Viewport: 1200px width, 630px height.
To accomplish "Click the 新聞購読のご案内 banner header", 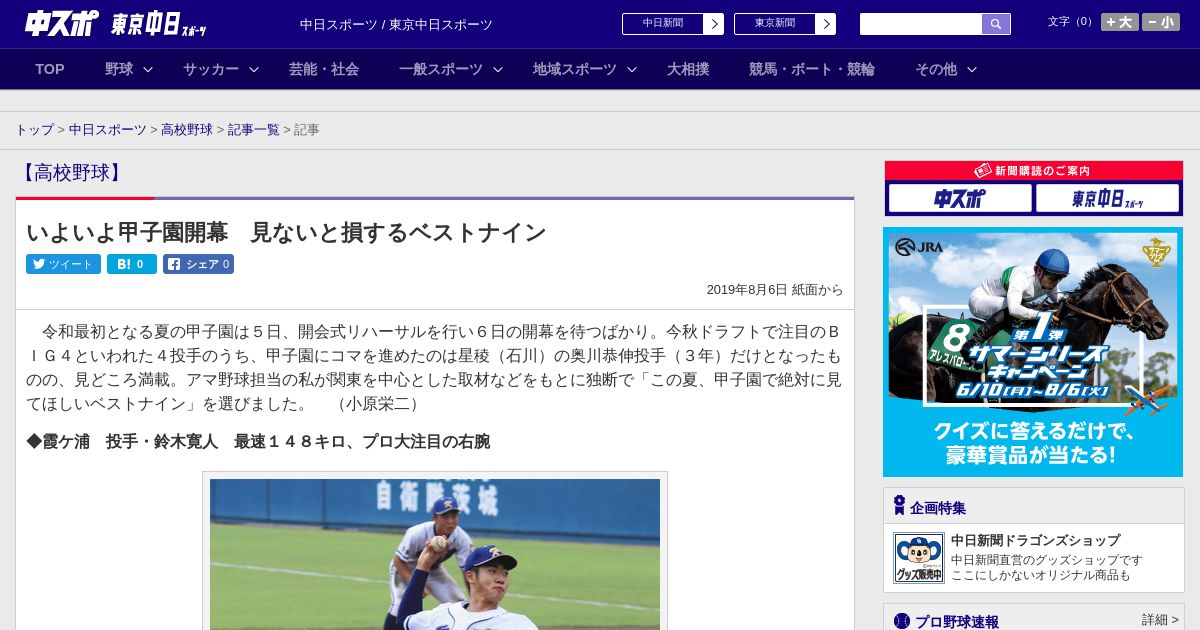I will point(1033,171).
